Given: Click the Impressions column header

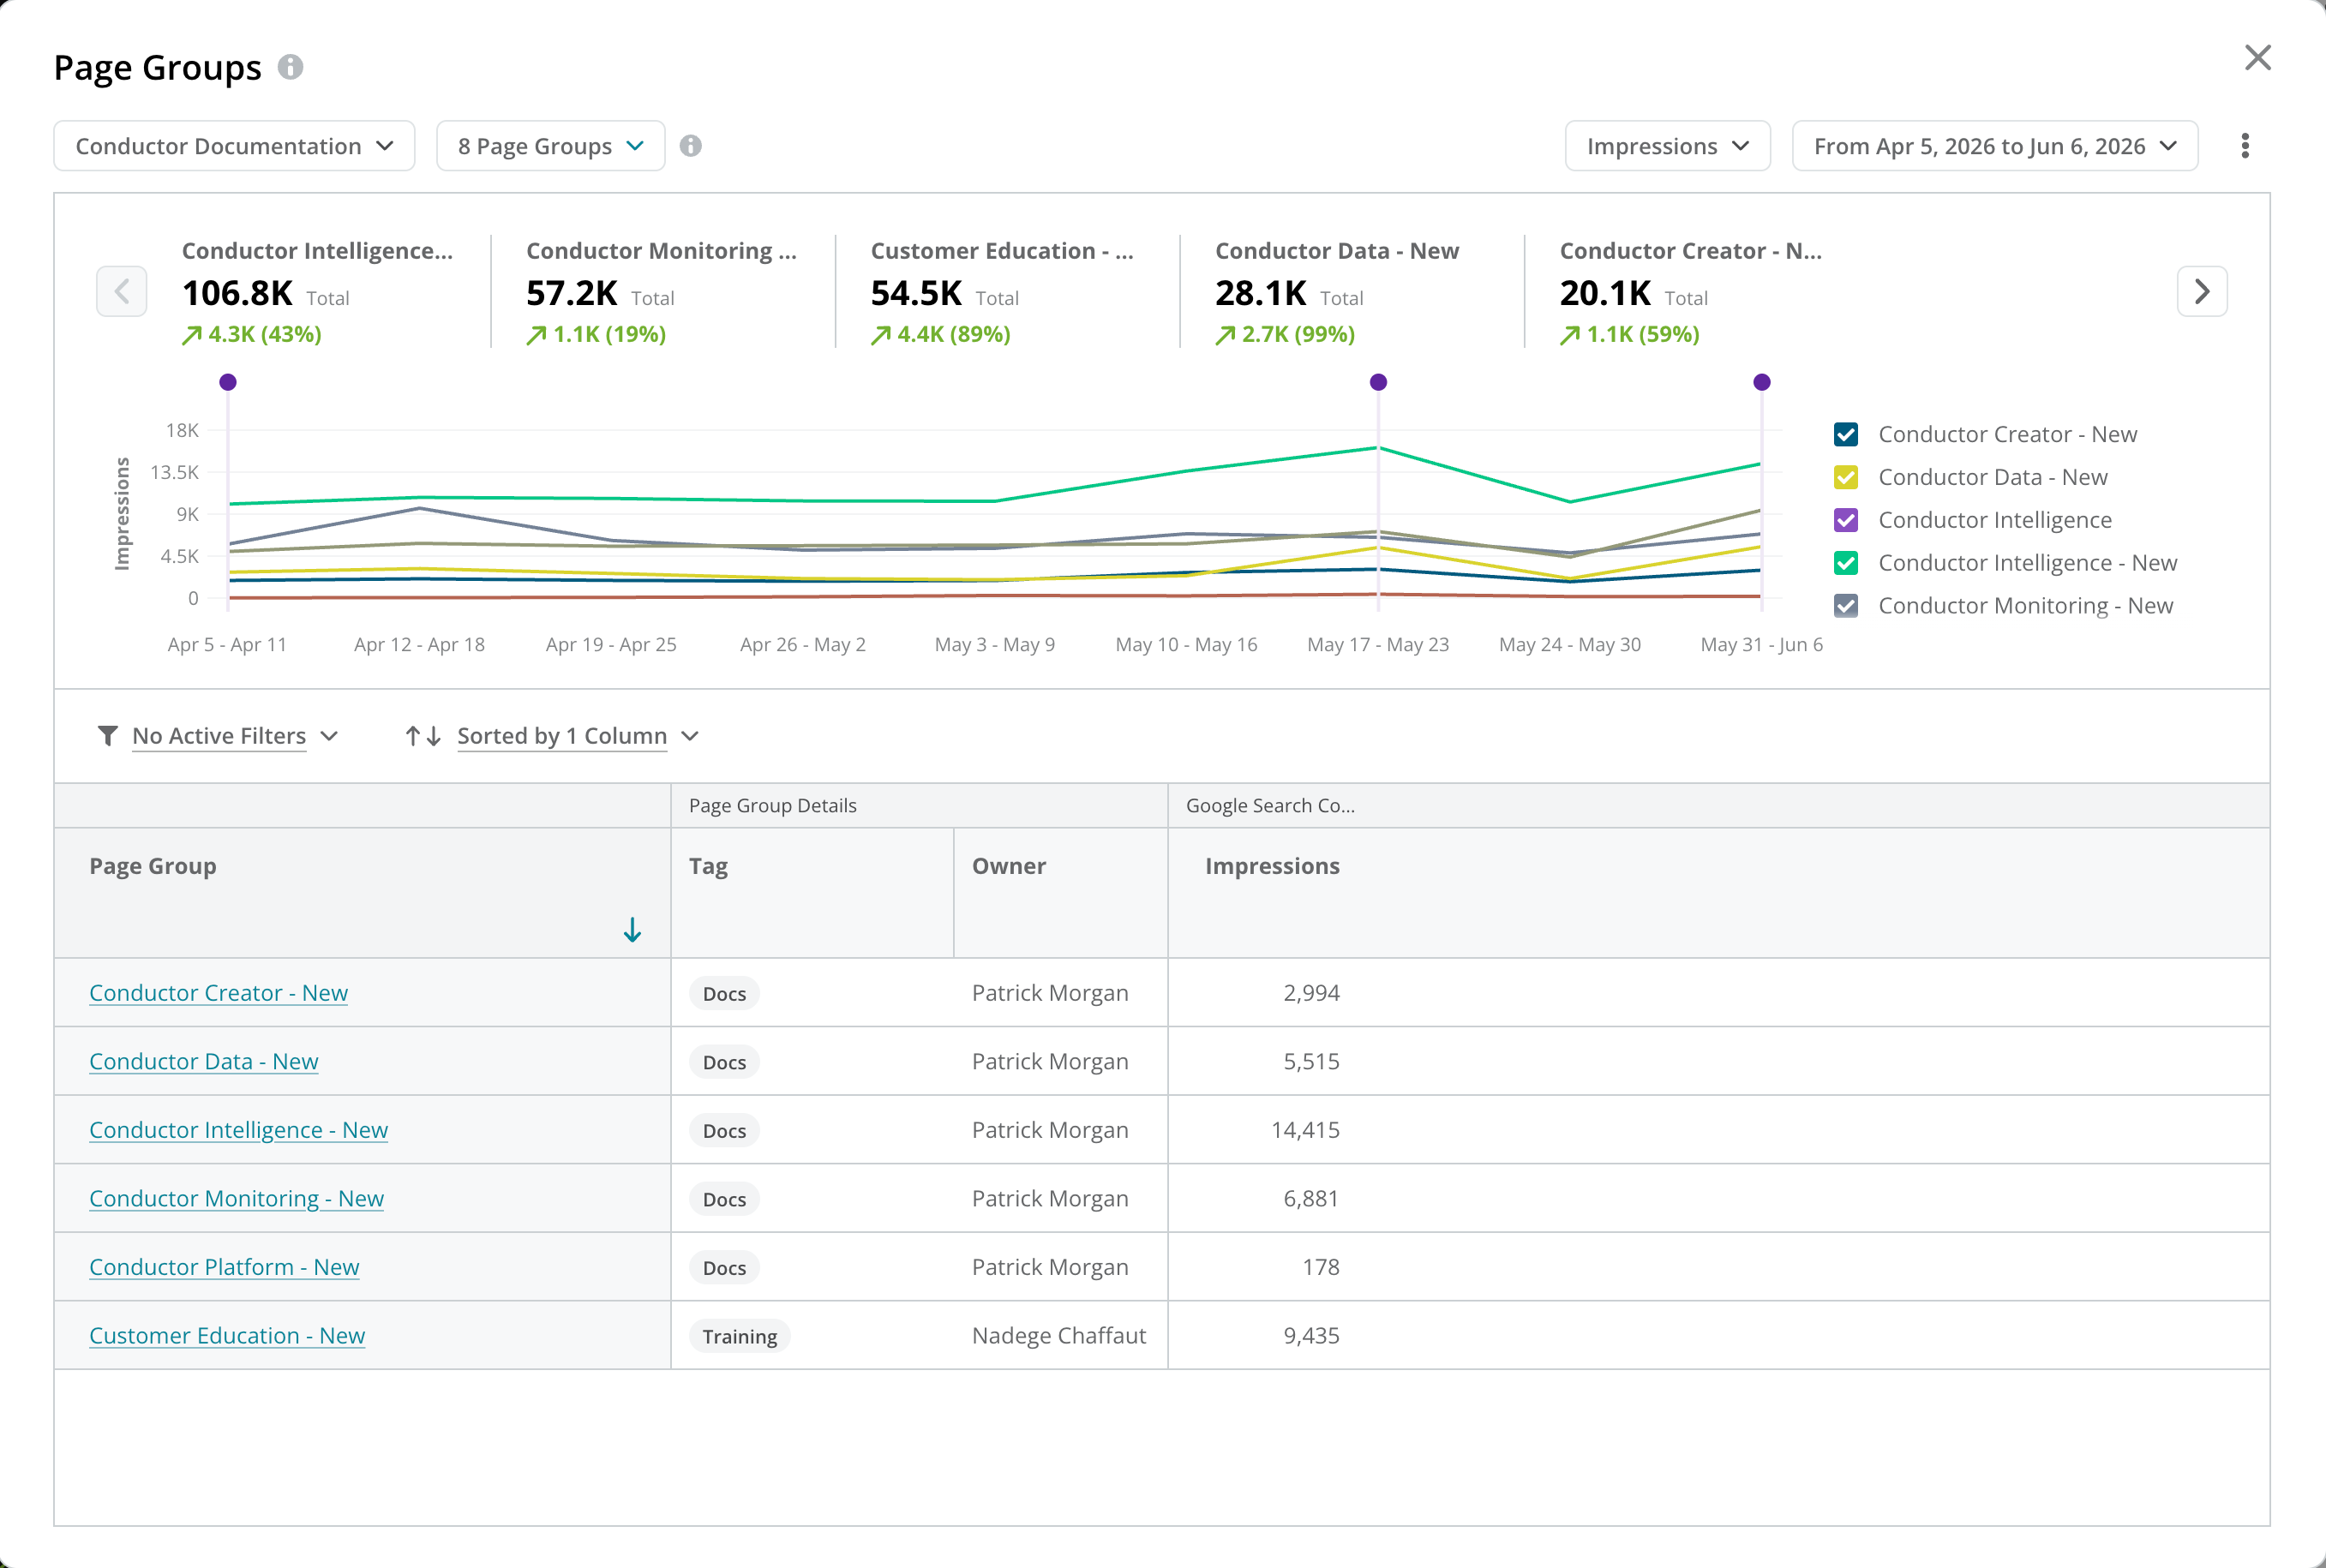Looking at the screenshot, I should (1272, 866).
